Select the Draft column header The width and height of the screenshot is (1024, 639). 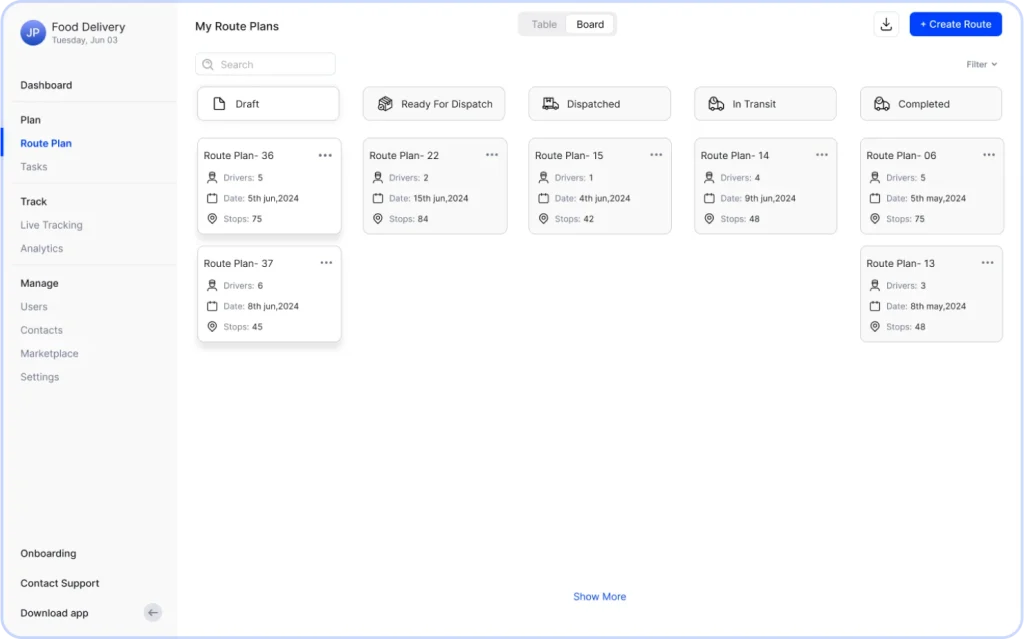[x=268, y=103]
